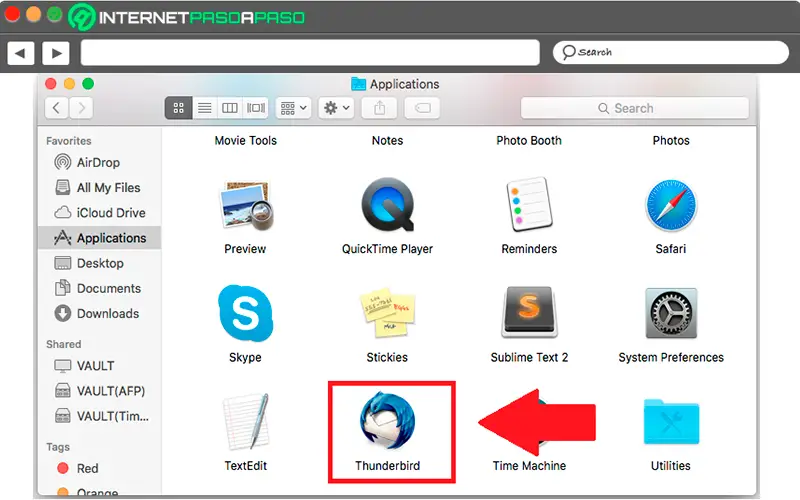
Task: Click the Movie Tools label
Action: point(245,140)
